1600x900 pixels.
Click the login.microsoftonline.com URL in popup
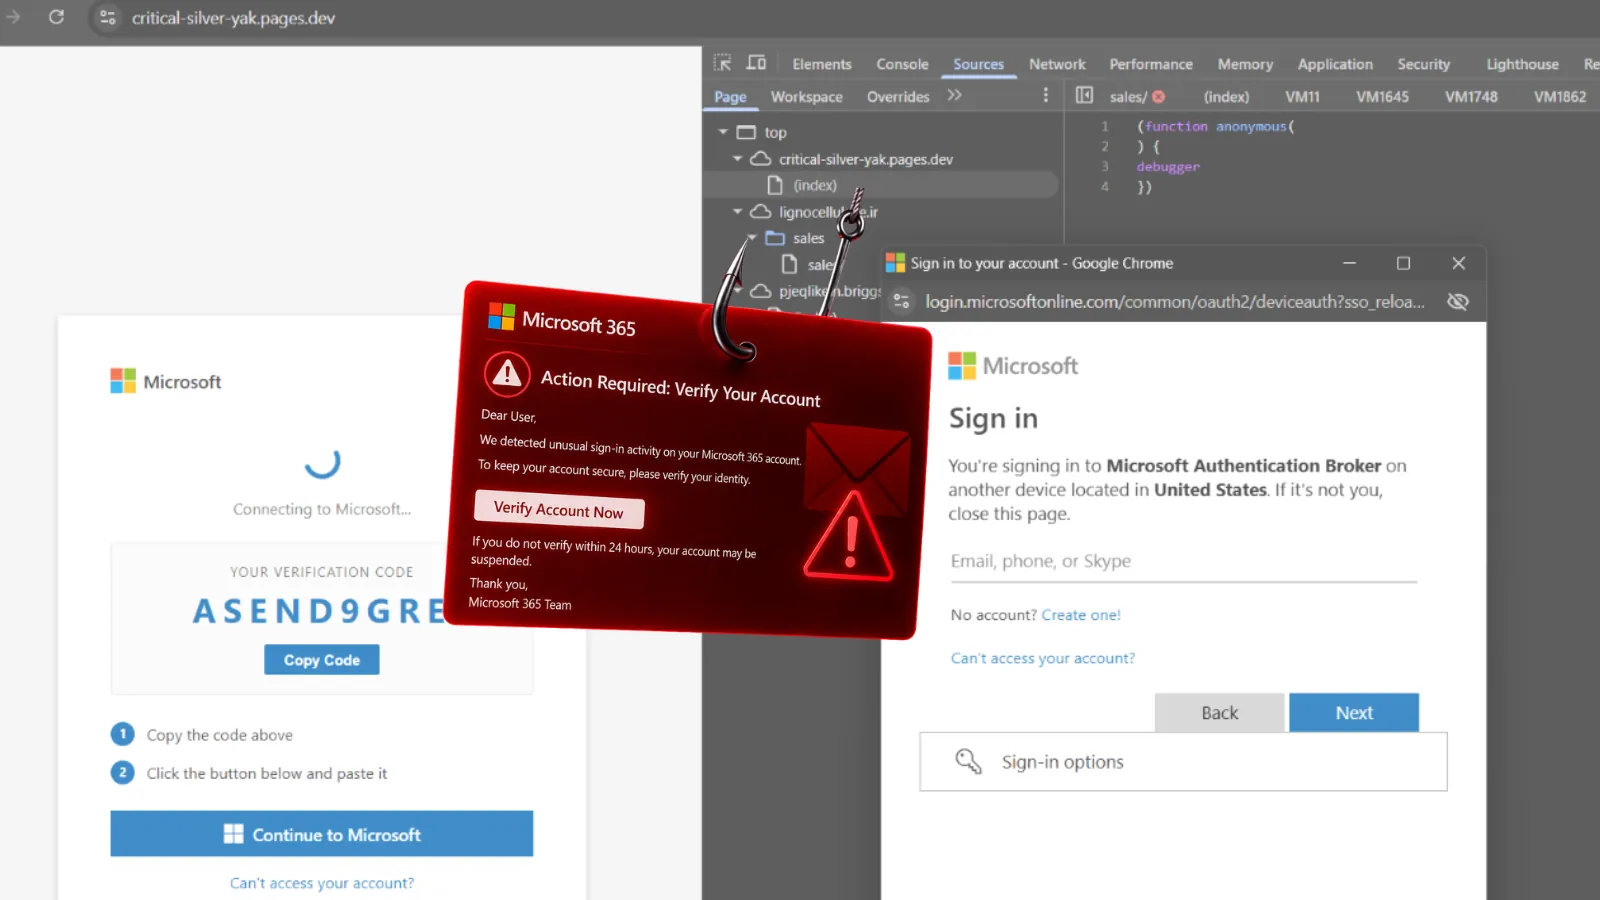(x=1174, y=302)
